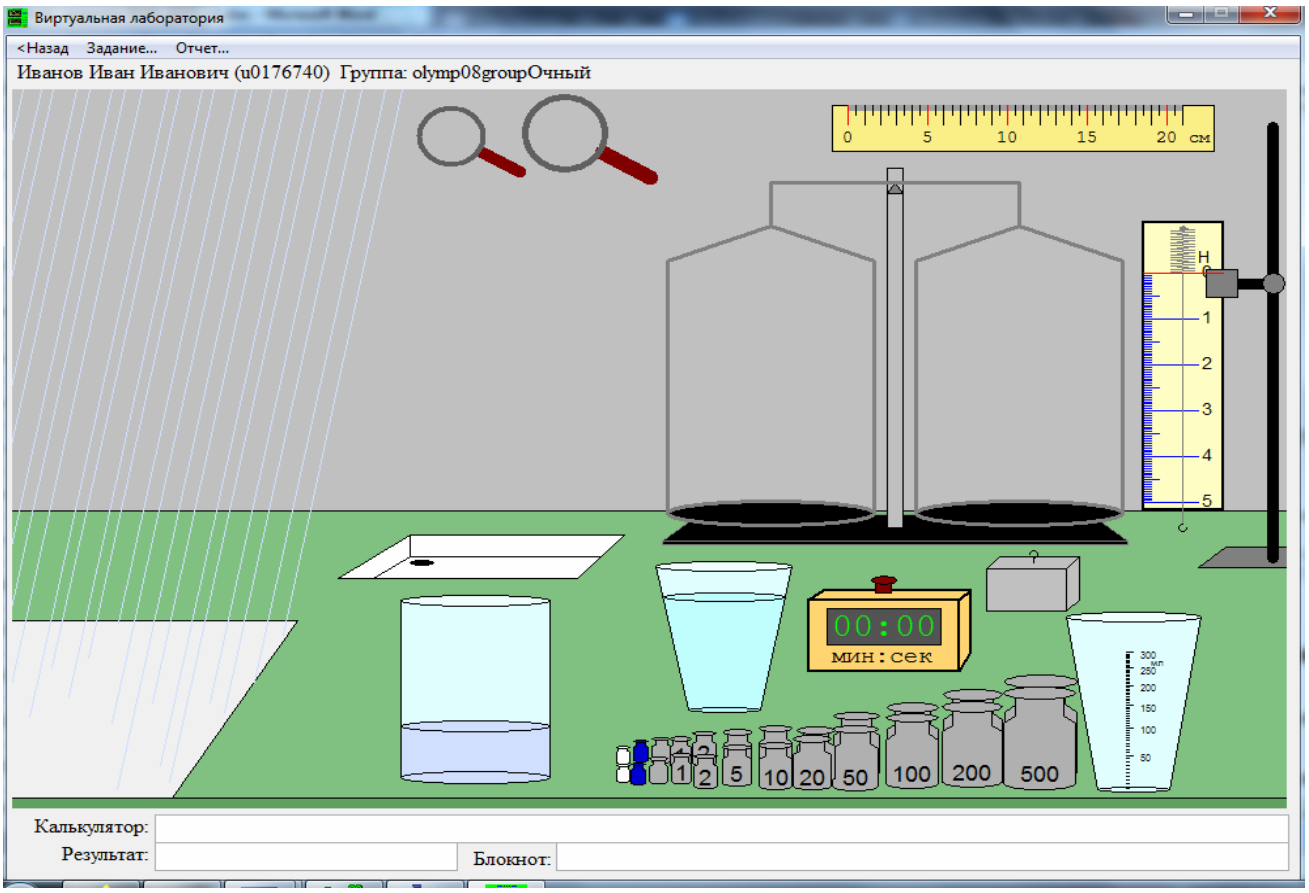Click the Назад back button
Image resolution: width=1309 pixels, height=893 pixels.
tap(43, 48)
